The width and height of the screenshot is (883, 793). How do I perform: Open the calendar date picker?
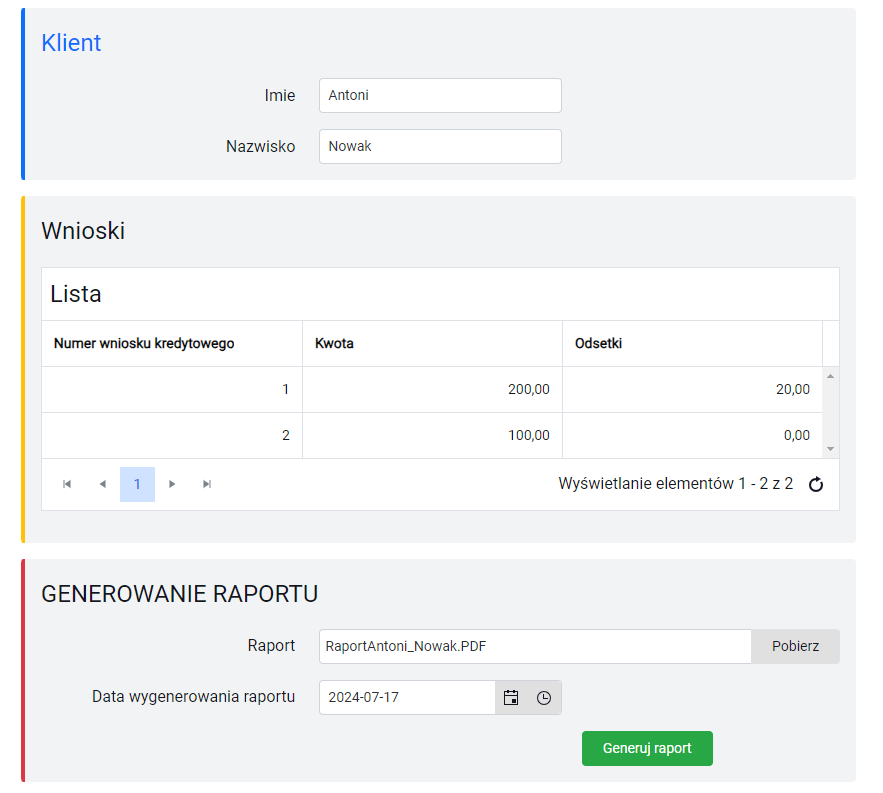[511, 698]
